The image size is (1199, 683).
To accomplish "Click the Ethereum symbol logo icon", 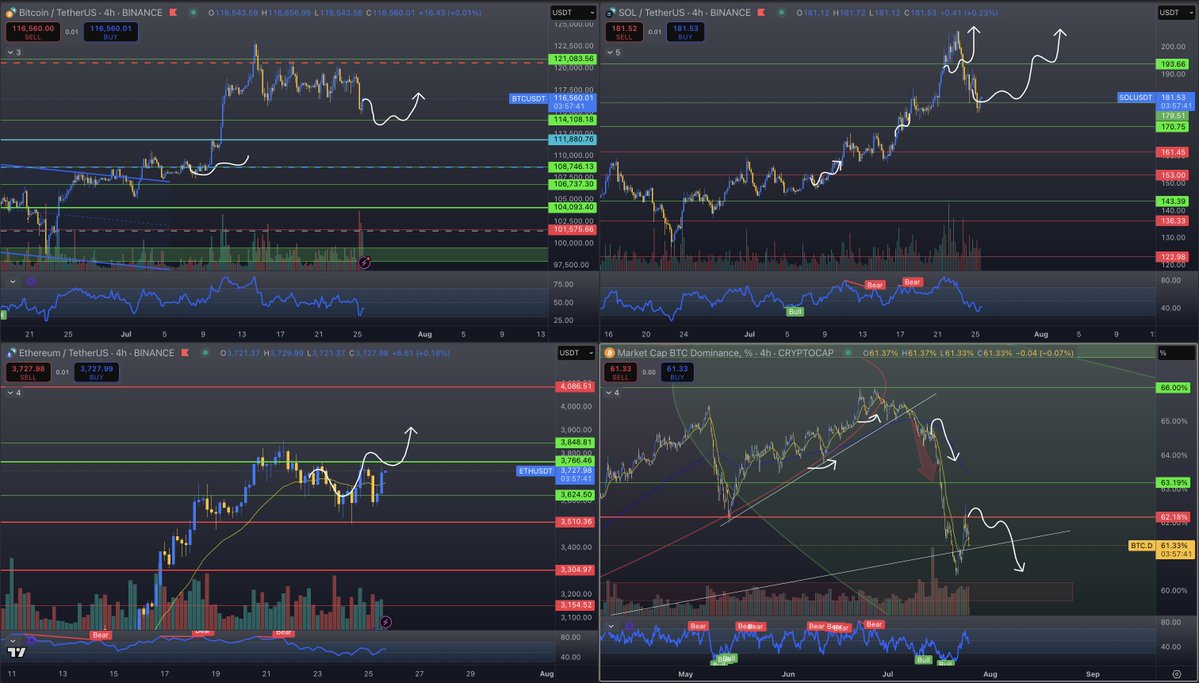I will click(x=11, y=353).
